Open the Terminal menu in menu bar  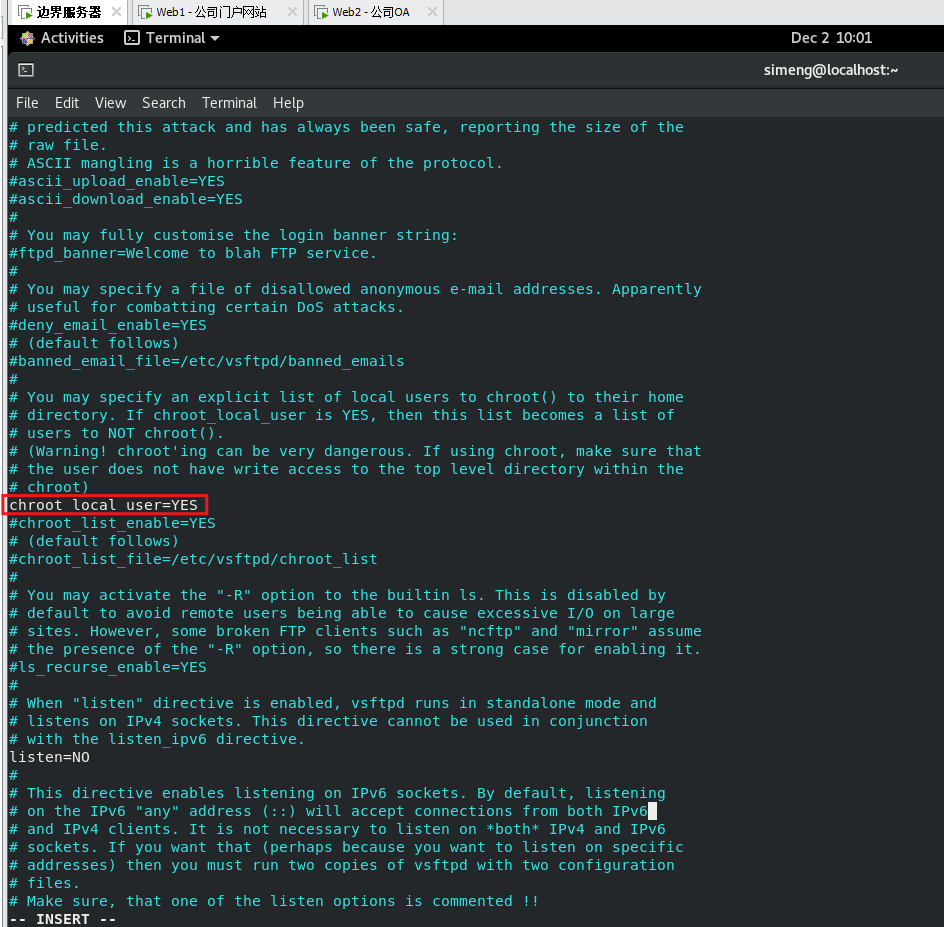click(x=229, y=103)
